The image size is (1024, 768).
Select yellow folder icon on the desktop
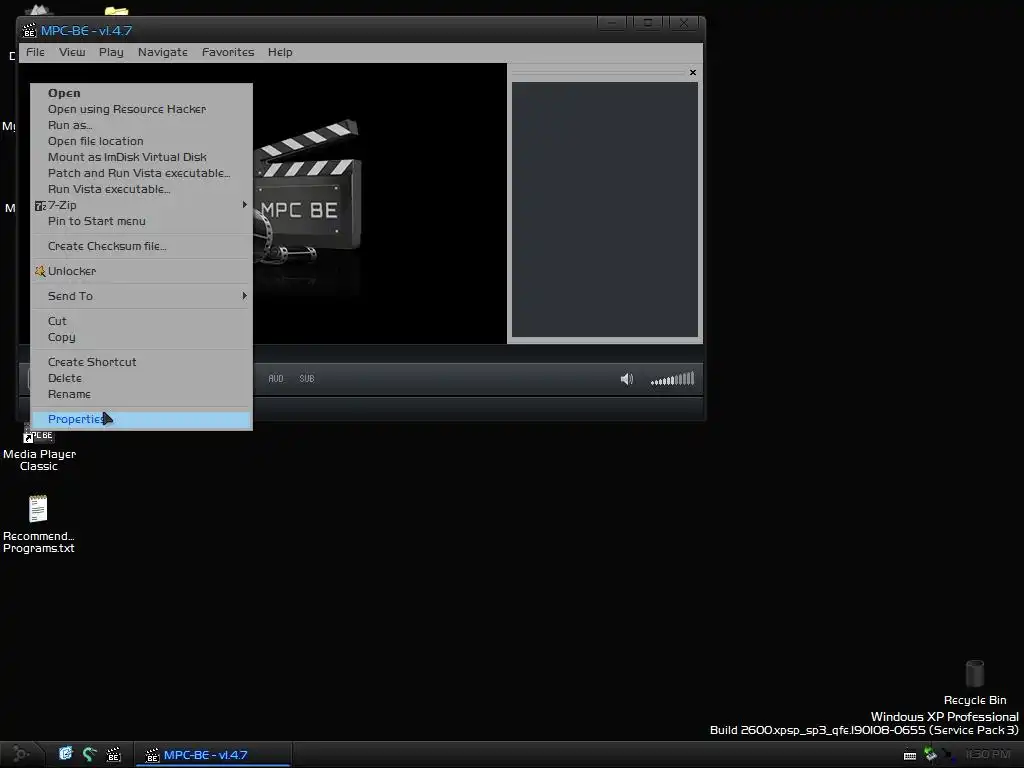click(116, 10)
